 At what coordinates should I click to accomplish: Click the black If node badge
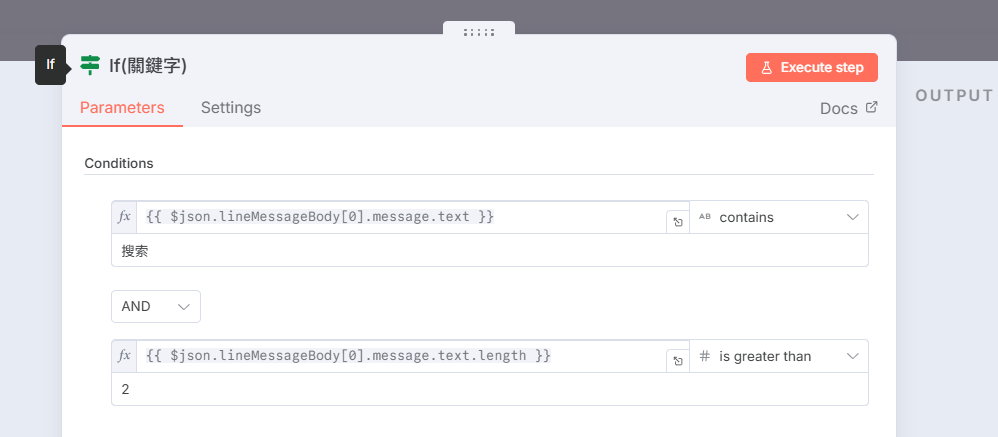coord(50,65)
